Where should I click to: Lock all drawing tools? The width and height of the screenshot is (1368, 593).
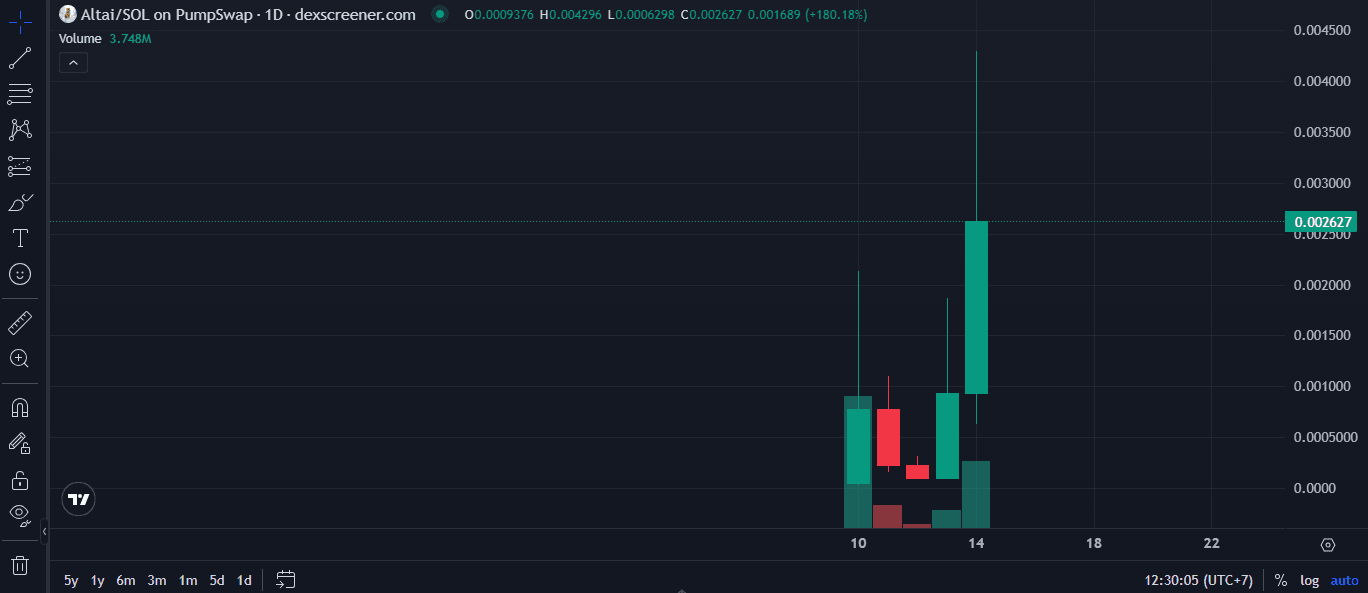click(x=20, y=479)
